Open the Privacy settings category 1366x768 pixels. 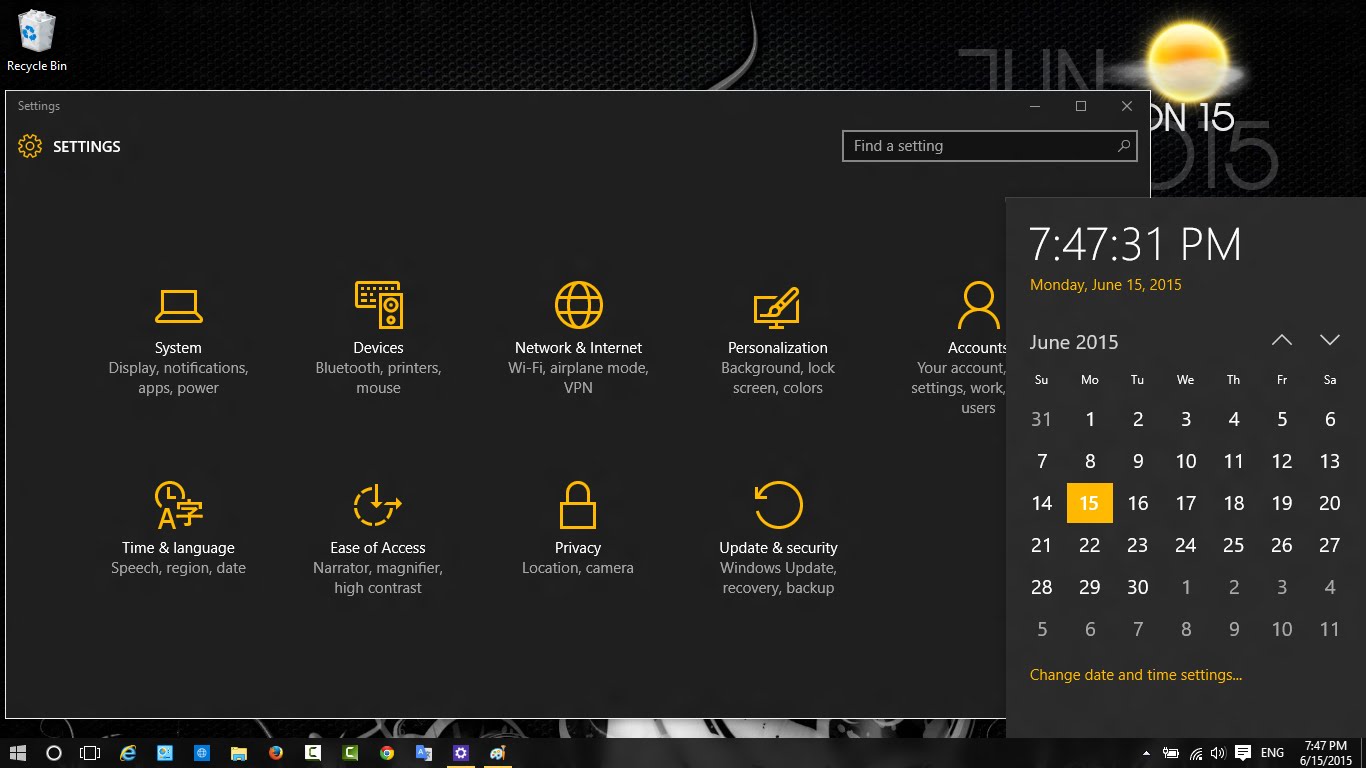[578, 528]
